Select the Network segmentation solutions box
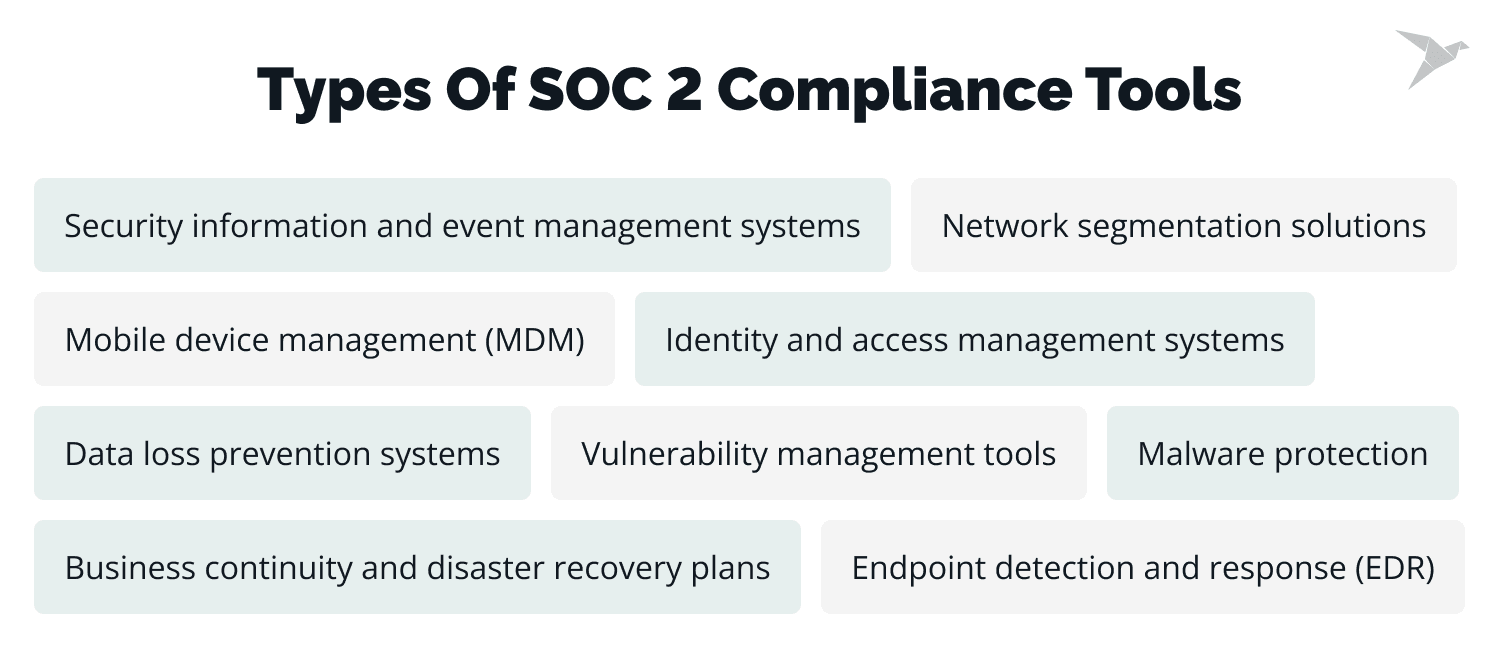The width and height of the screenshot is (1500, 664). 1183,226
